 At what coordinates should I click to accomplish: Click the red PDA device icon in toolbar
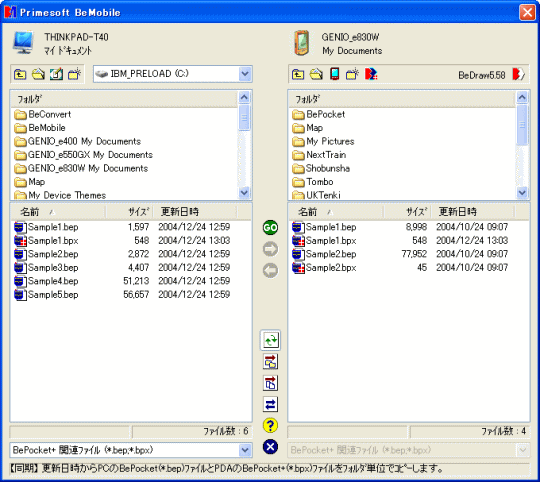point(334,74)
